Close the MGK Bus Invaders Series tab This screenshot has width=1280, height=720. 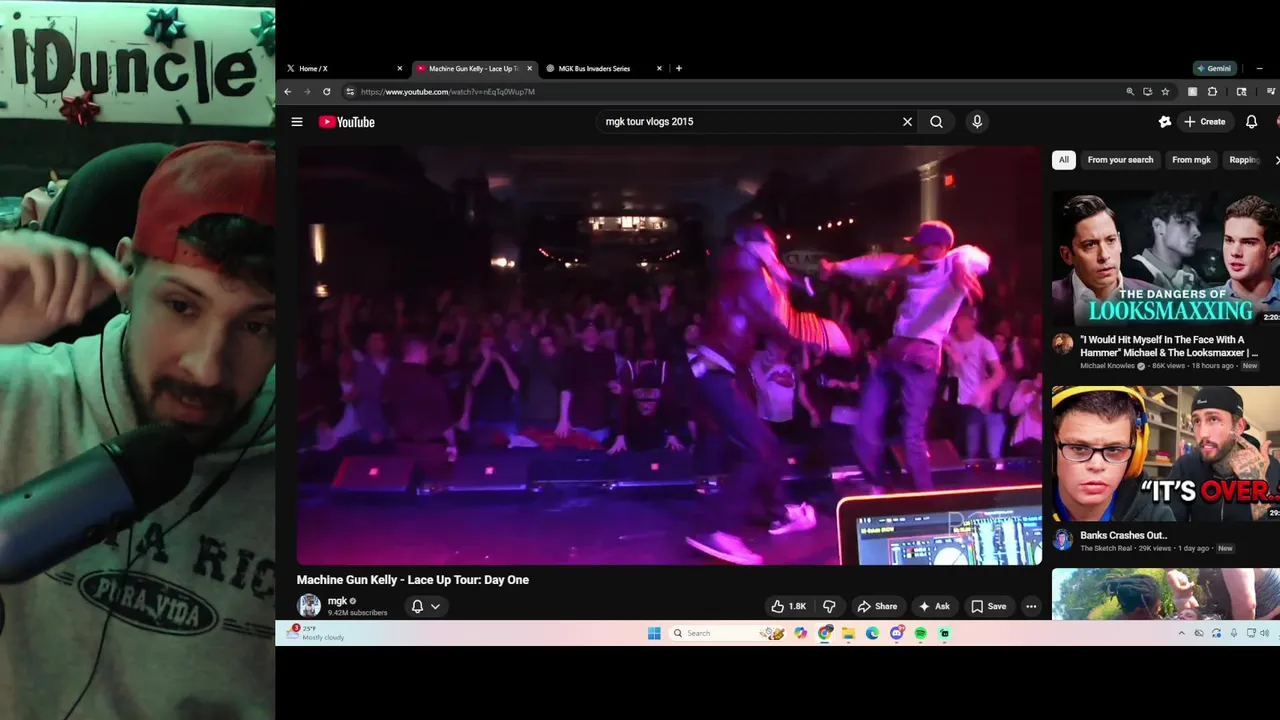click(659, 69)
